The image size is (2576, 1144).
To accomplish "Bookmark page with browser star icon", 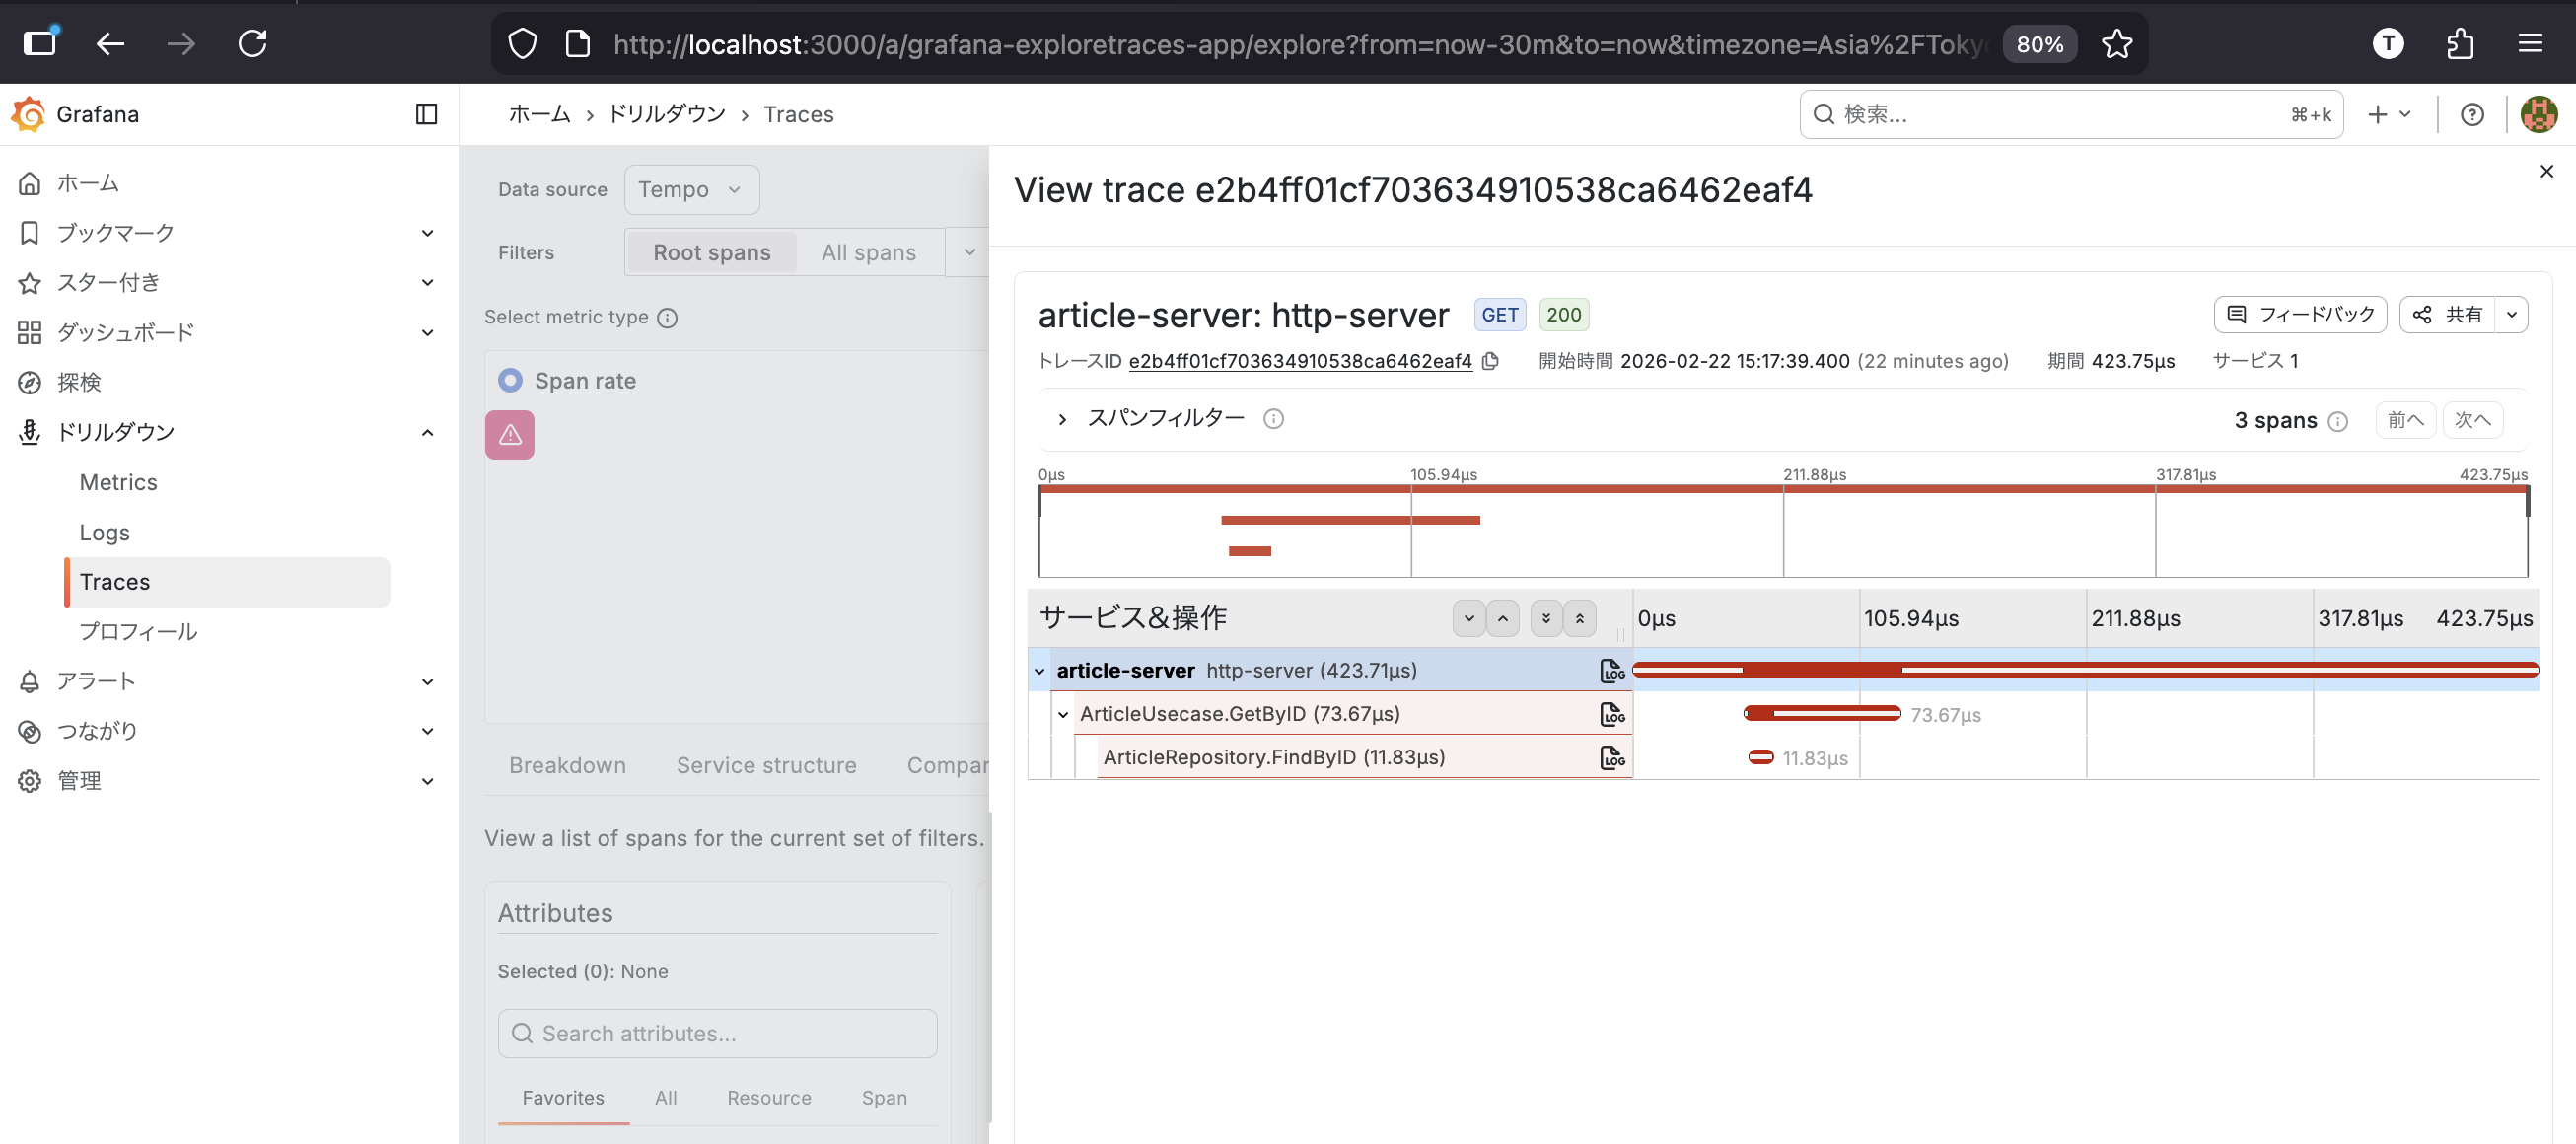I will coord(2116,44).
